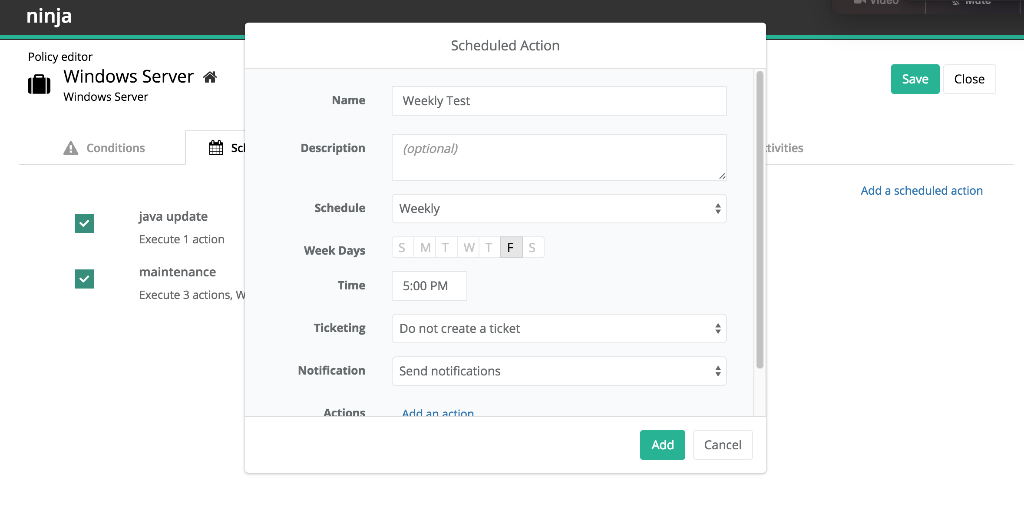Click into the Description text area
This screenshot has width=1024, height=511.
coord(559,157)
